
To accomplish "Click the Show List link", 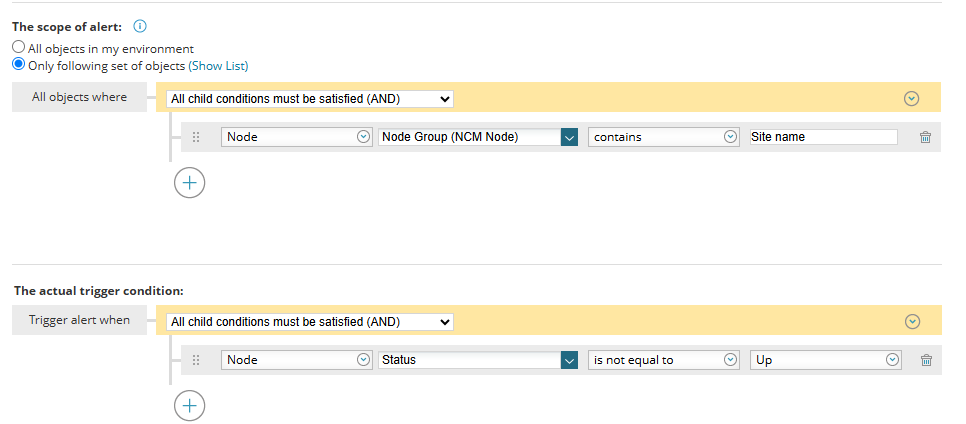I will tap(218, 66).
